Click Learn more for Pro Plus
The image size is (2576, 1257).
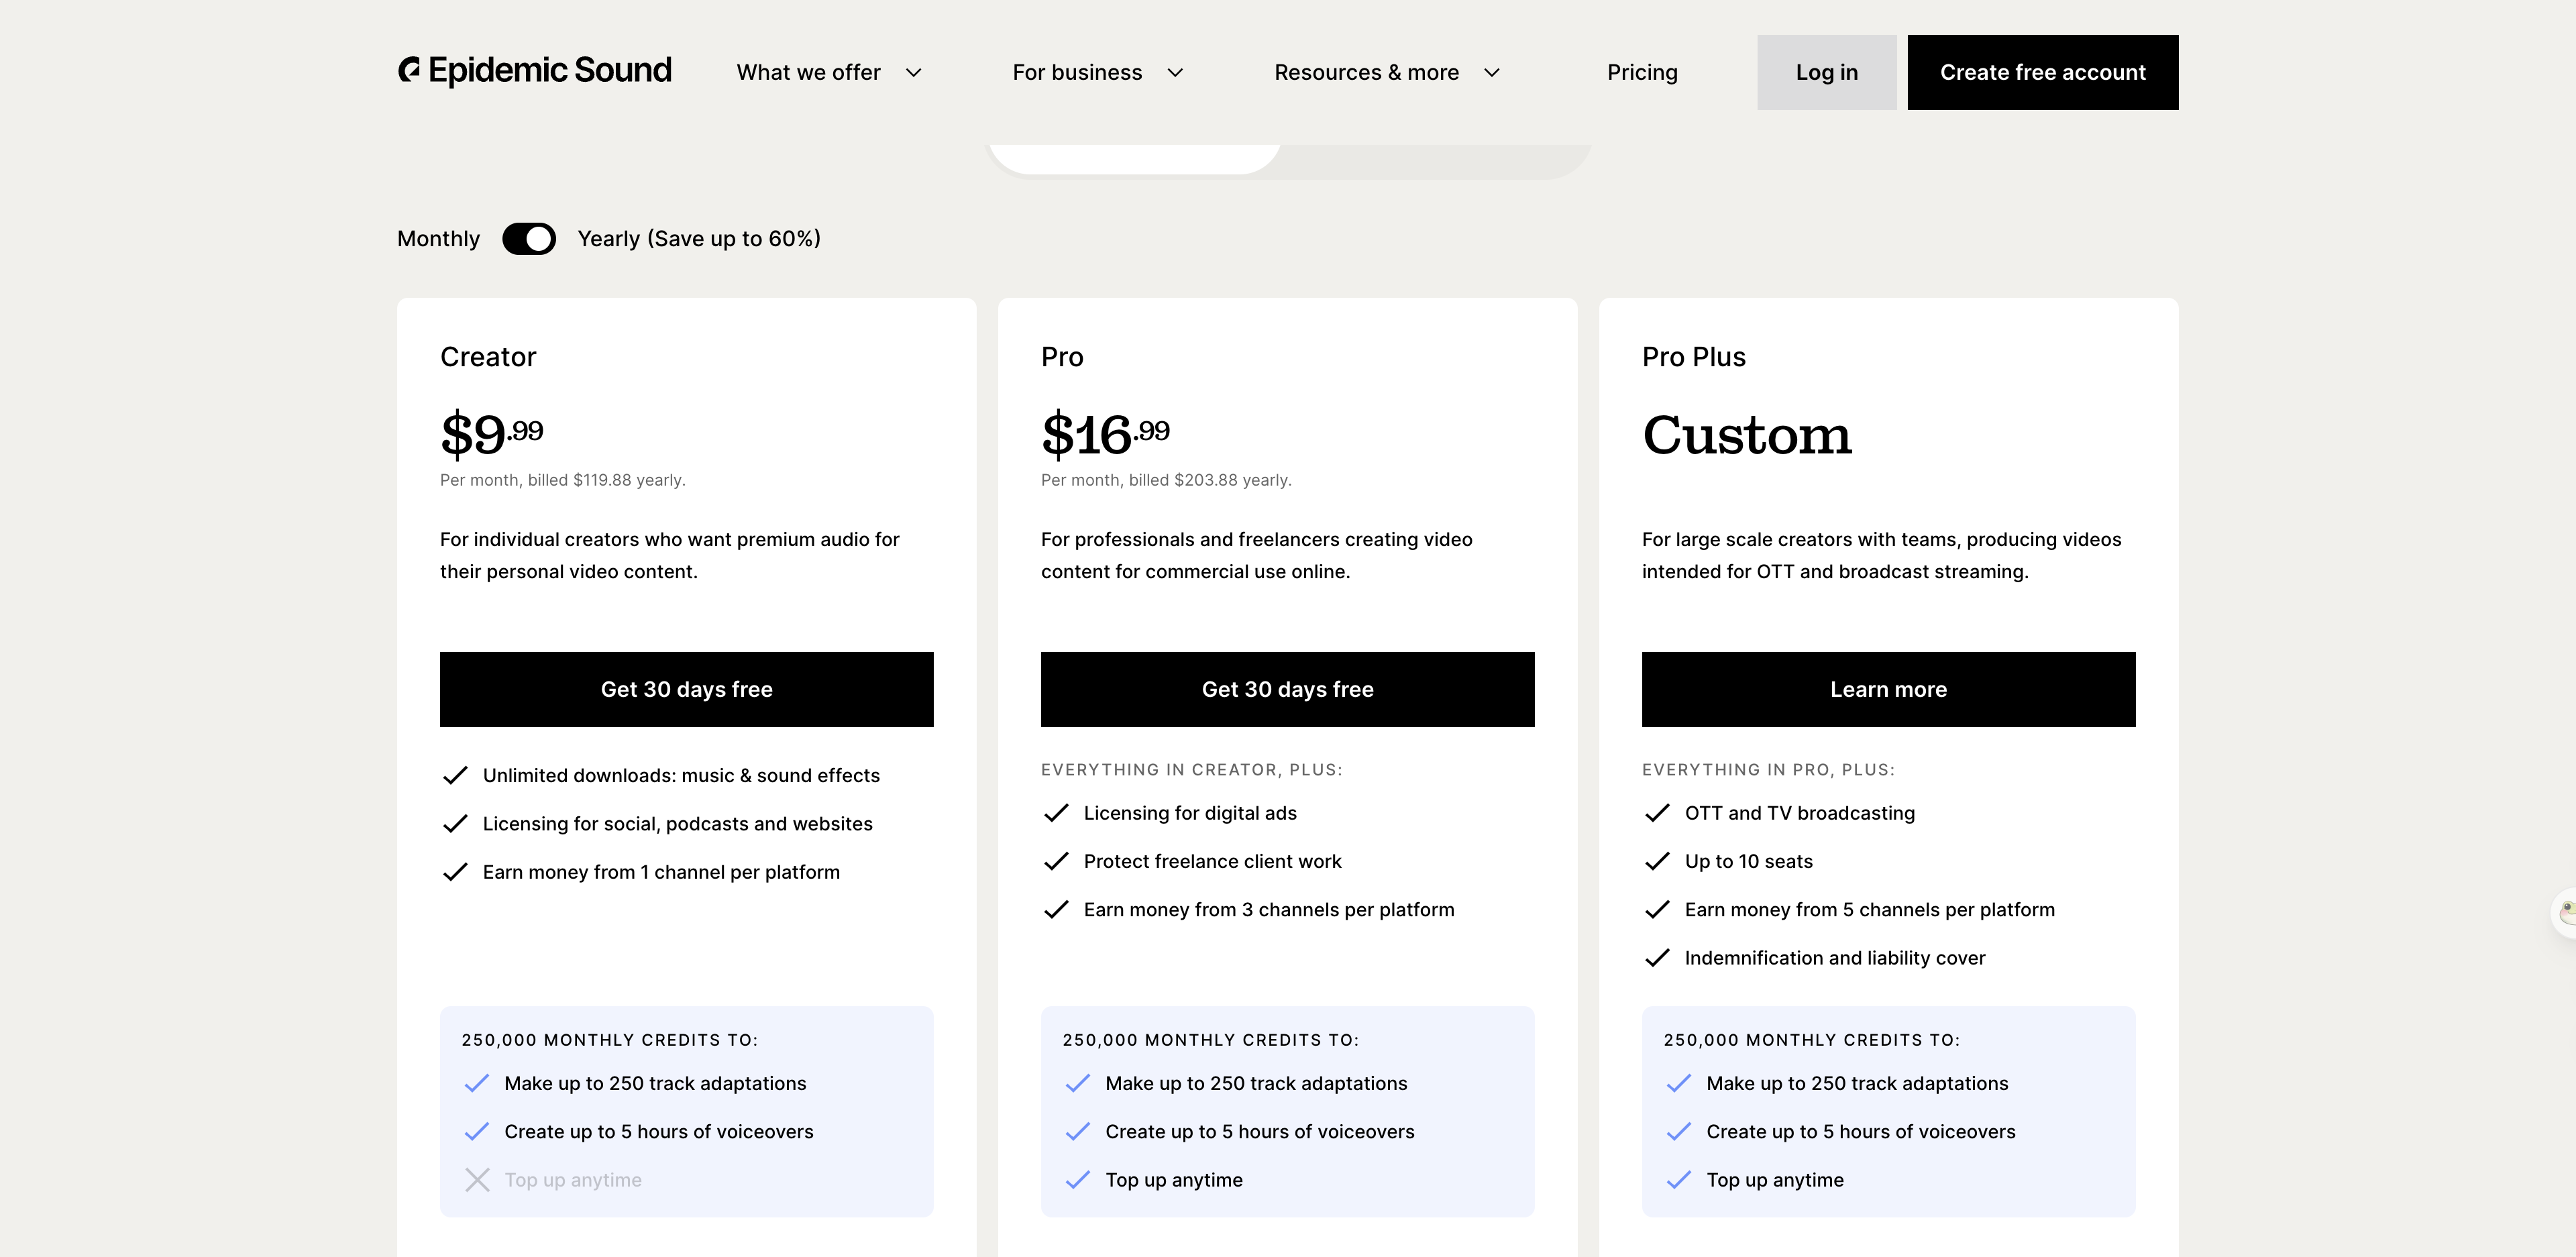[x=1888, y=689]
